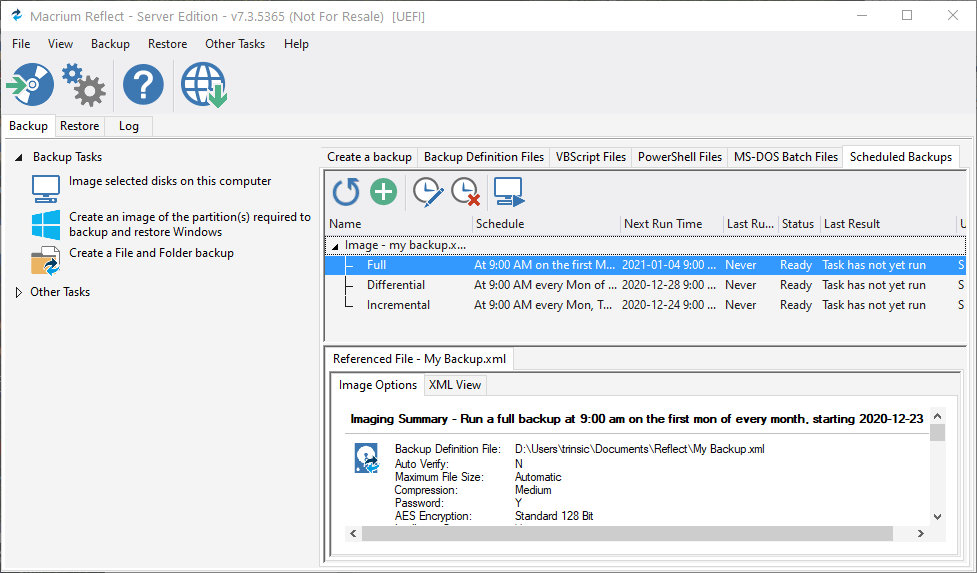Image resolution: width=977 pixels, height=573 pixels.
Task: Open the Backup menu
Action: click(110, 44)
